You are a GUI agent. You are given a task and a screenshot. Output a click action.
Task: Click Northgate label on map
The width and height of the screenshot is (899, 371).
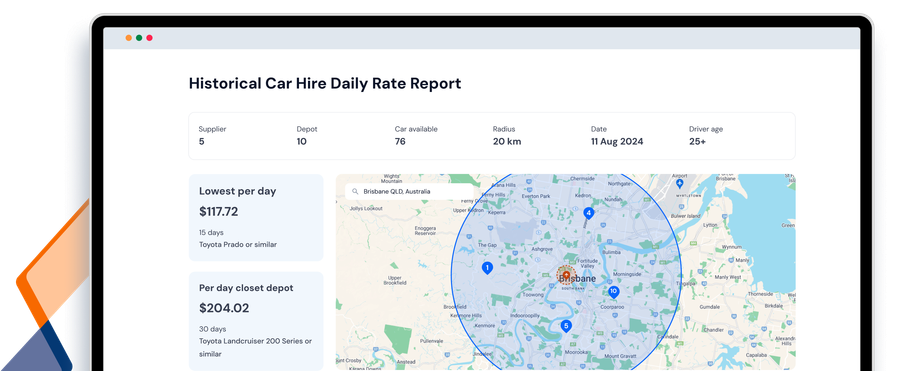click(619, 184)
